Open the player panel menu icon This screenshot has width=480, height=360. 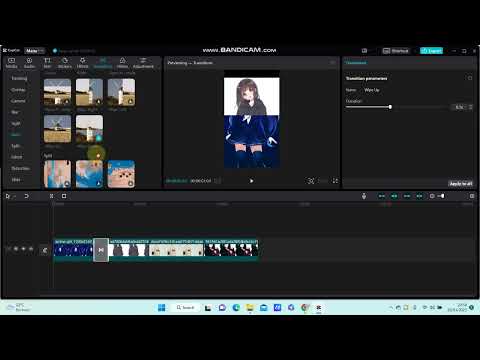point(333,62)
